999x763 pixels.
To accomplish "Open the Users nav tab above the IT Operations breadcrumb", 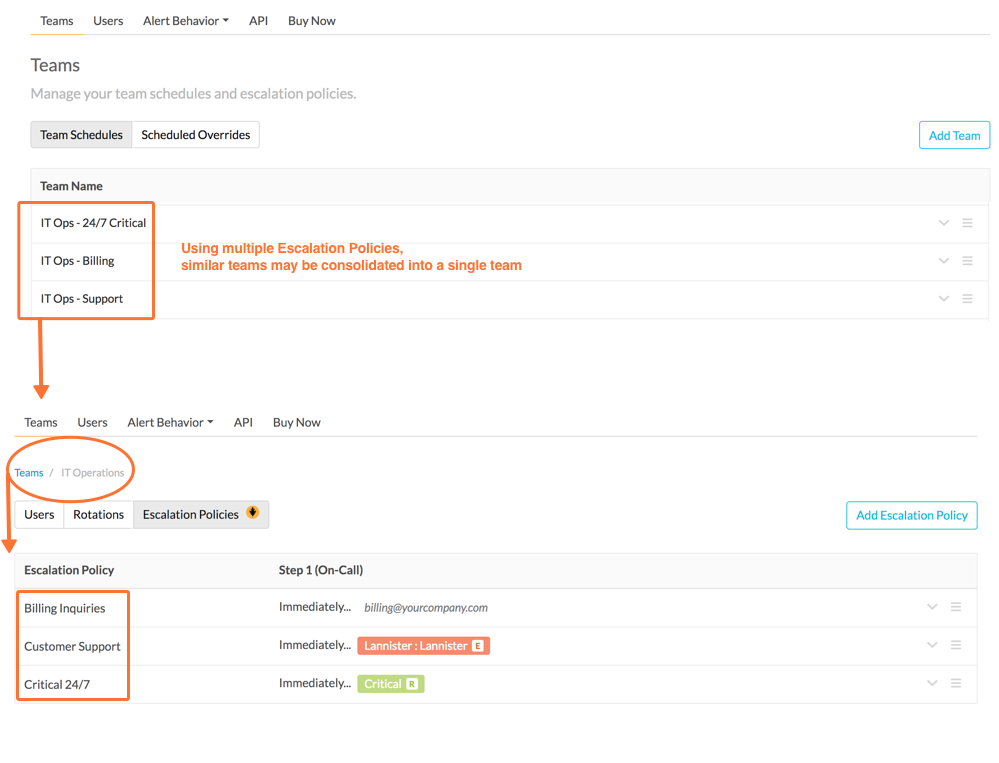I will (x=92, y=422).
